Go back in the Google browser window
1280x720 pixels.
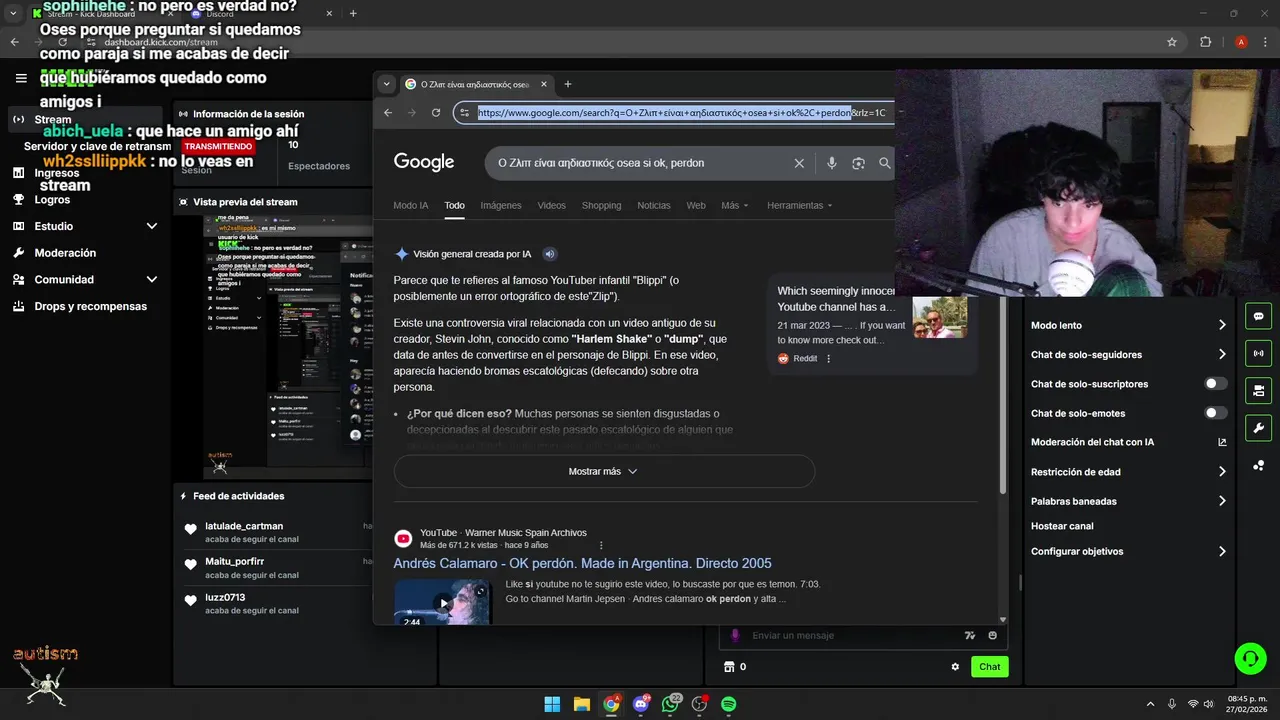point(388,113)
